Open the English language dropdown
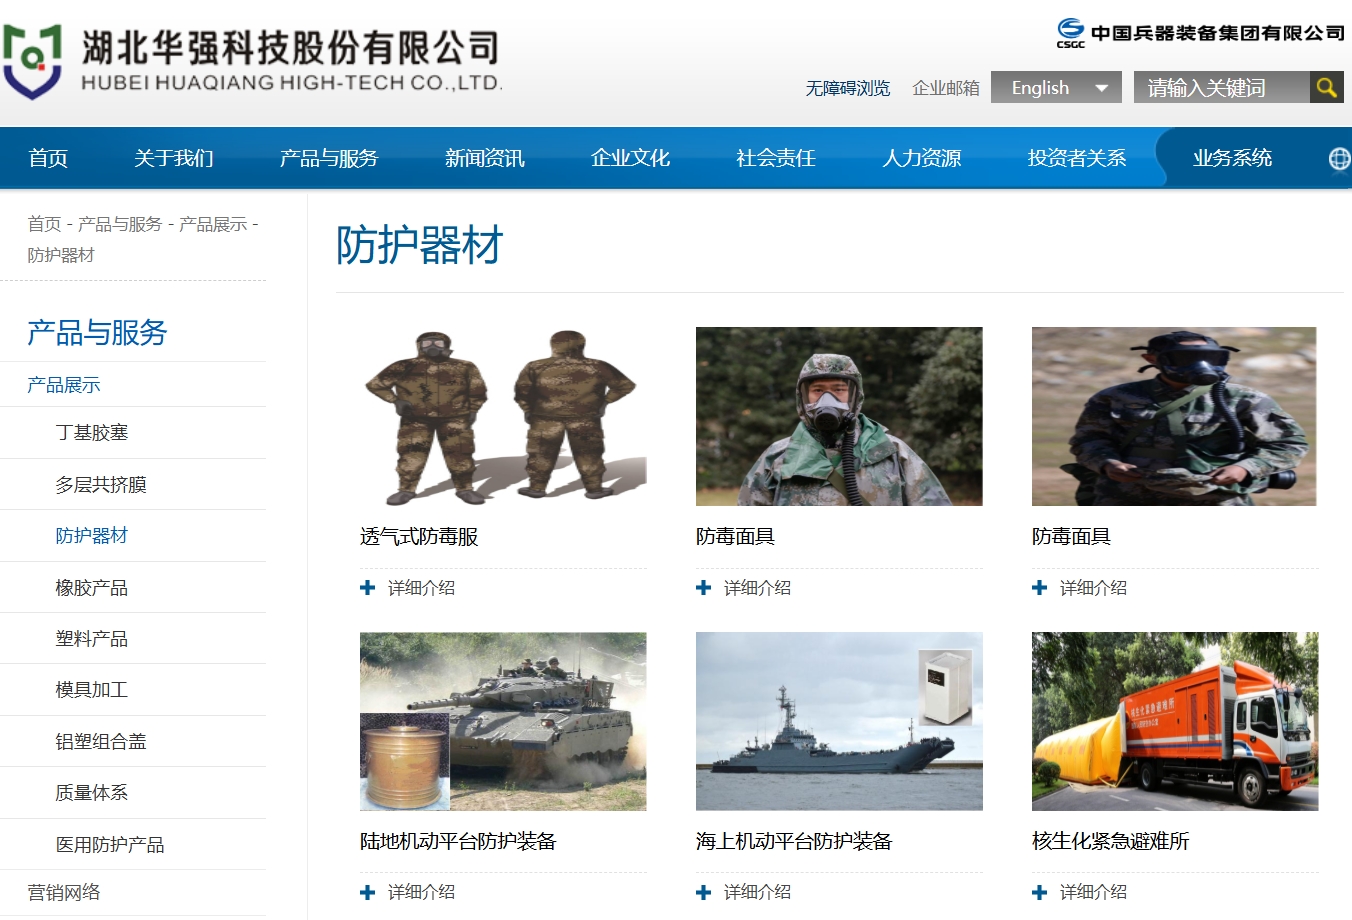The height and width of the screenshot is (920, 1352). pos(1056,88)
